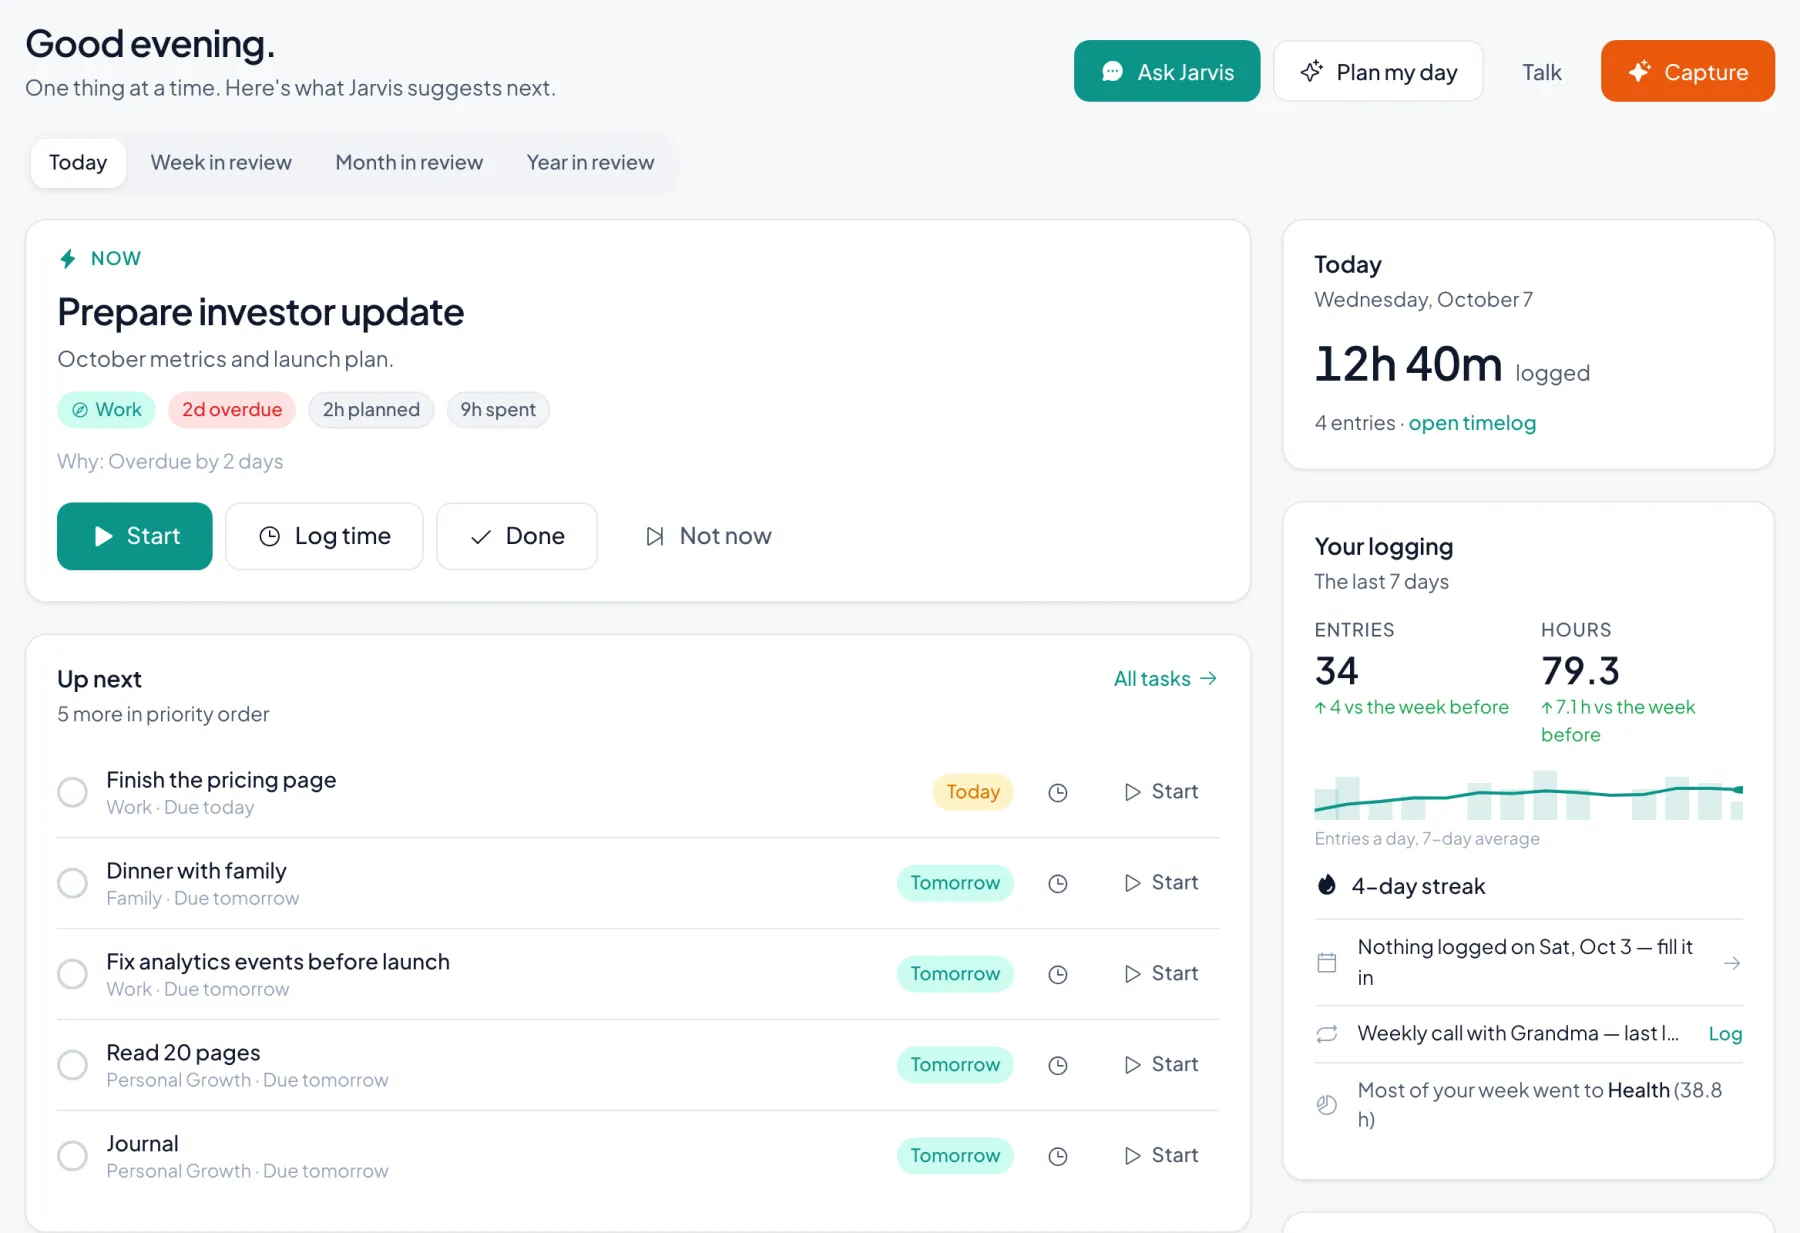Click the repeat icon beside Weekly call with Grandma
1800x1233 pixels.
click(1327, 1034)
